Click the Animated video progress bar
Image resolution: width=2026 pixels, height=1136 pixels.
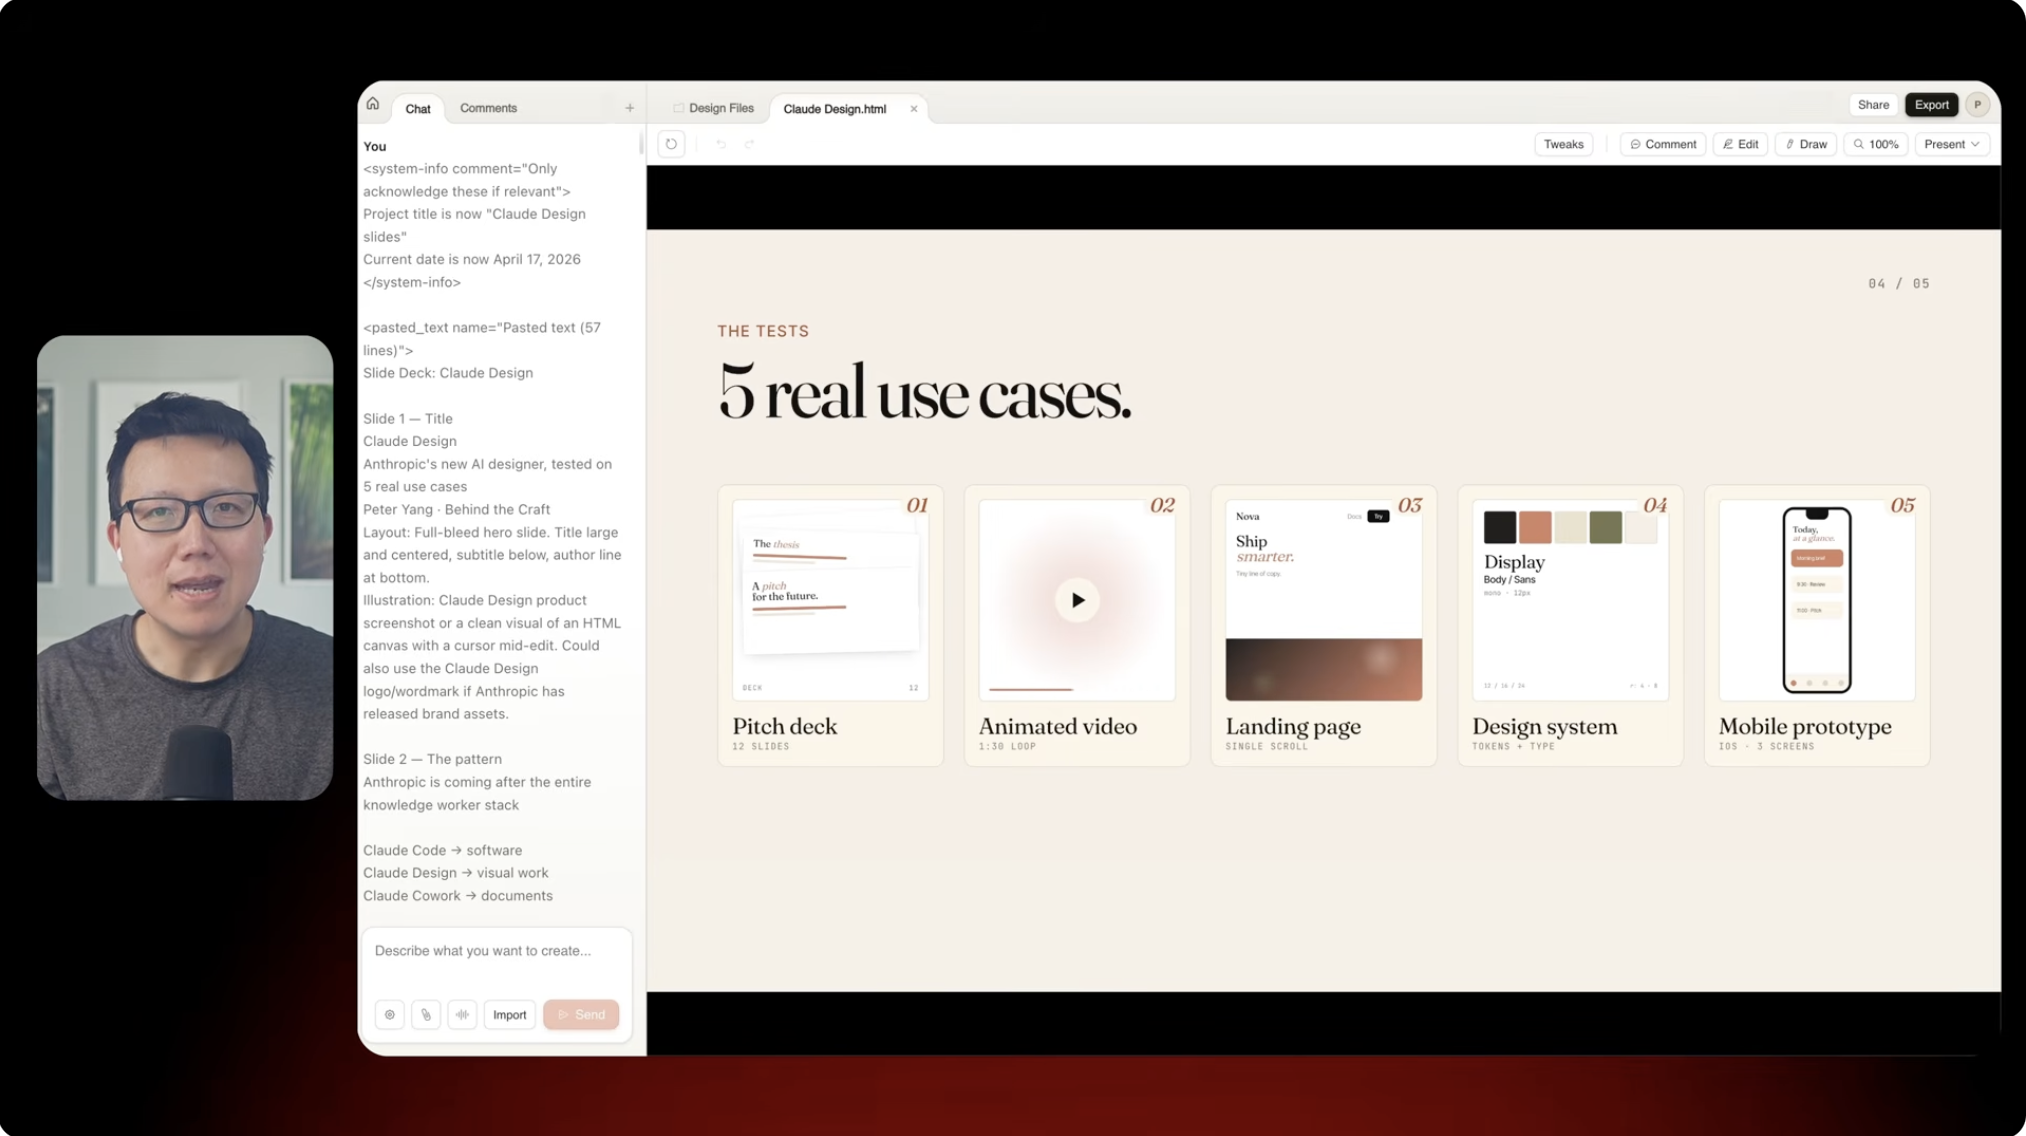click(x=1030, y=689)
